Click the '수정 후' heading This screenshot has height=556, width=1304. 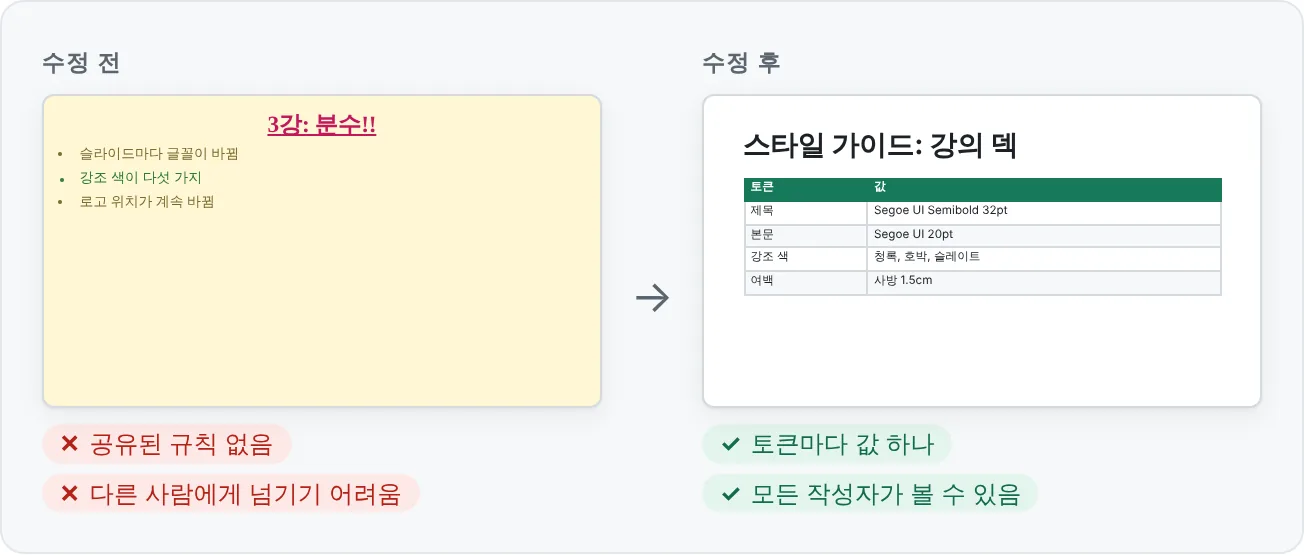741,63
